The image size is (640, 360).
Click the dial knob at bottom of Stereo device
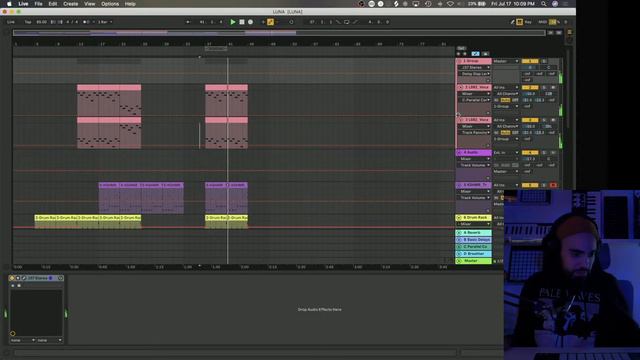pos(13,333)
